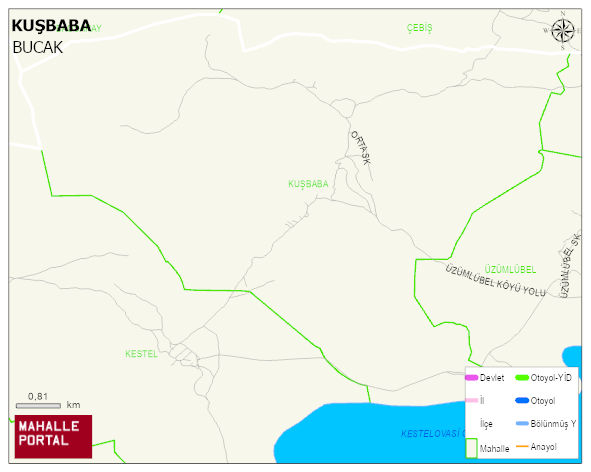Click the Otoyol-YİD green legend swatch

(x=522, y=377)
